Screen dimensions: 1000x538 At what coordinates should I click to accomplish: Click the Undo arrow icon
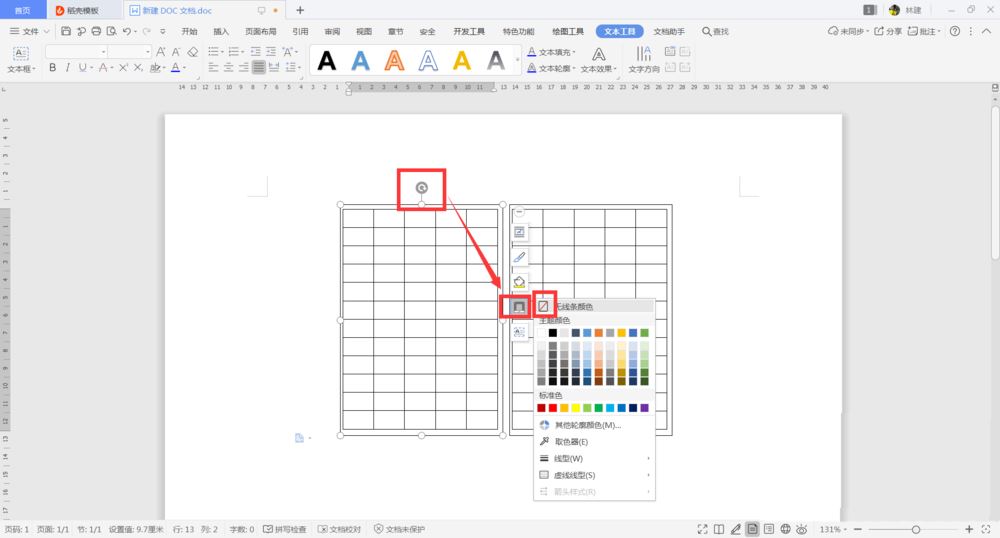pyautogui.click(x=127, y=31)
